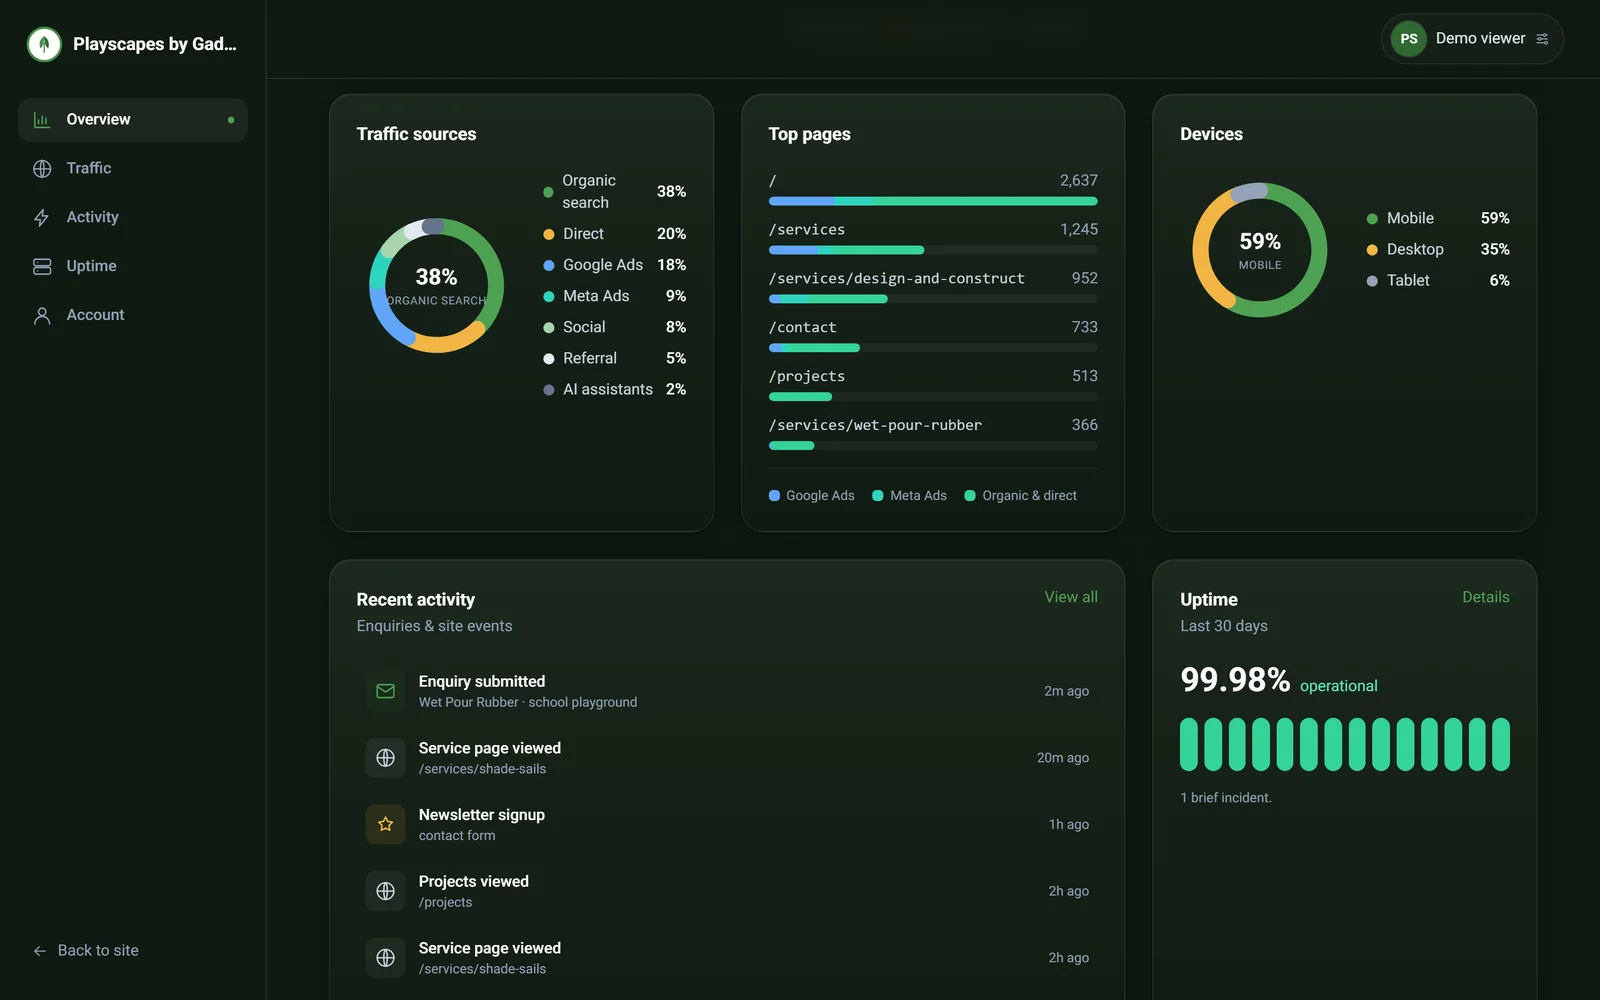Open the Overview menu item

(133, 120)
